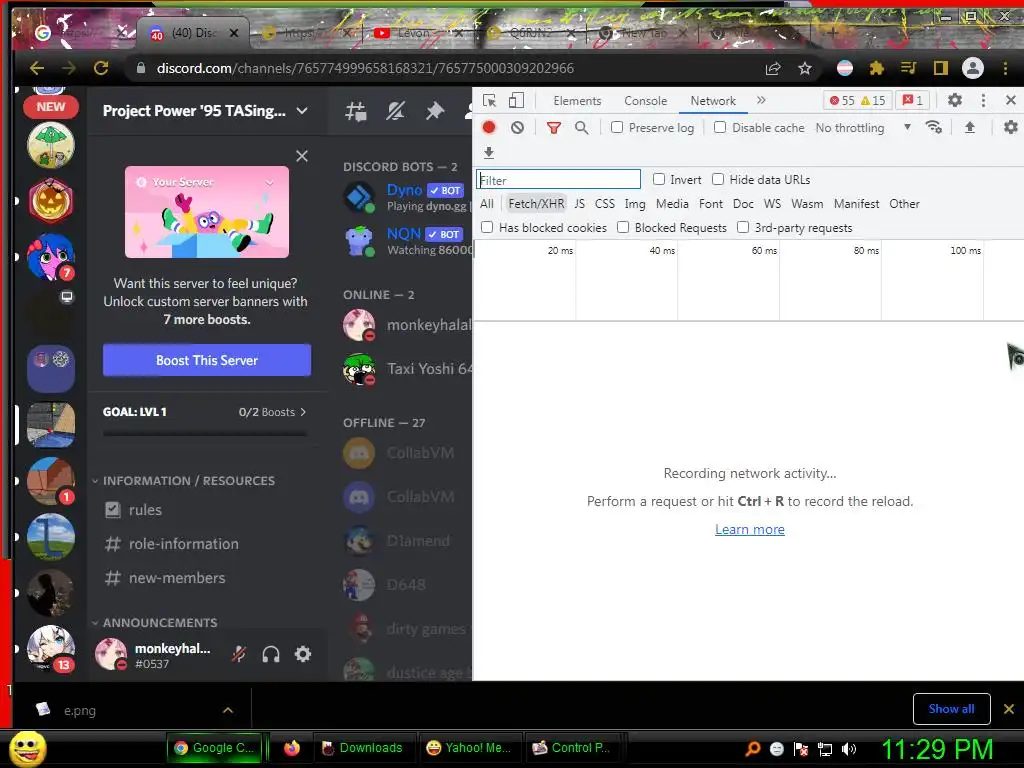Click the export HAR download arrow icon

coord(488,153)
